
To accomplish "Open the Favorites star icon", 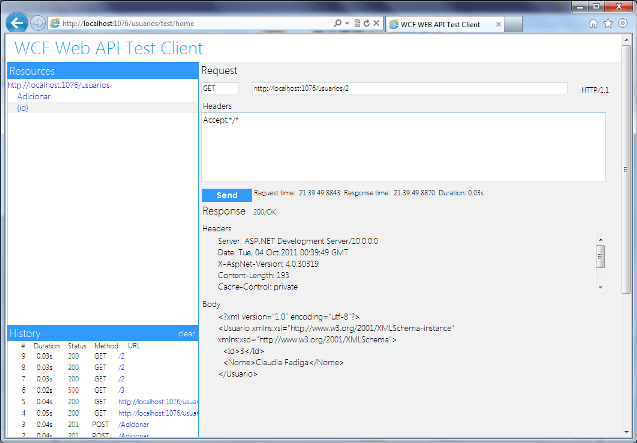I will tap(608, 22).
